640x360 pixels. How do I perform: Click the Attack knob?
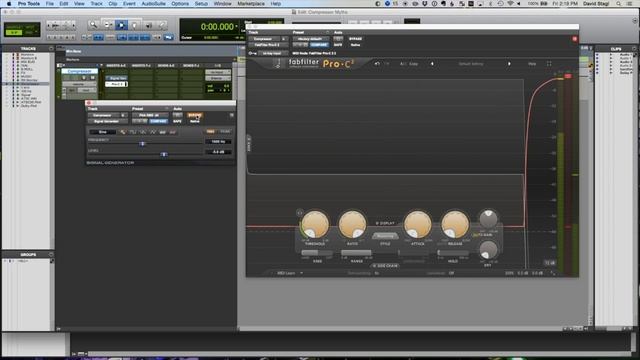(417, 224)
